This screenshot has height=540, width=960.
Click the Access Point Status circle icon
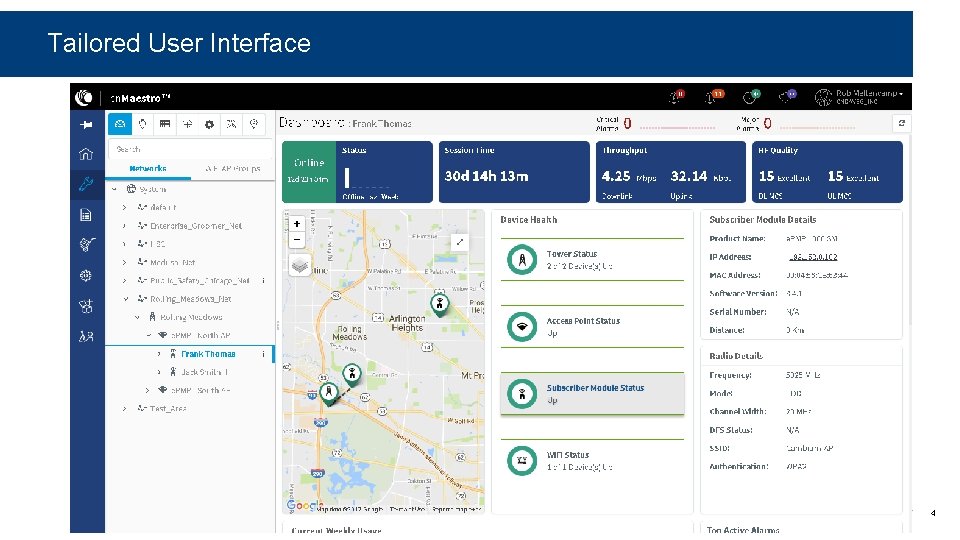pos(522,326)
